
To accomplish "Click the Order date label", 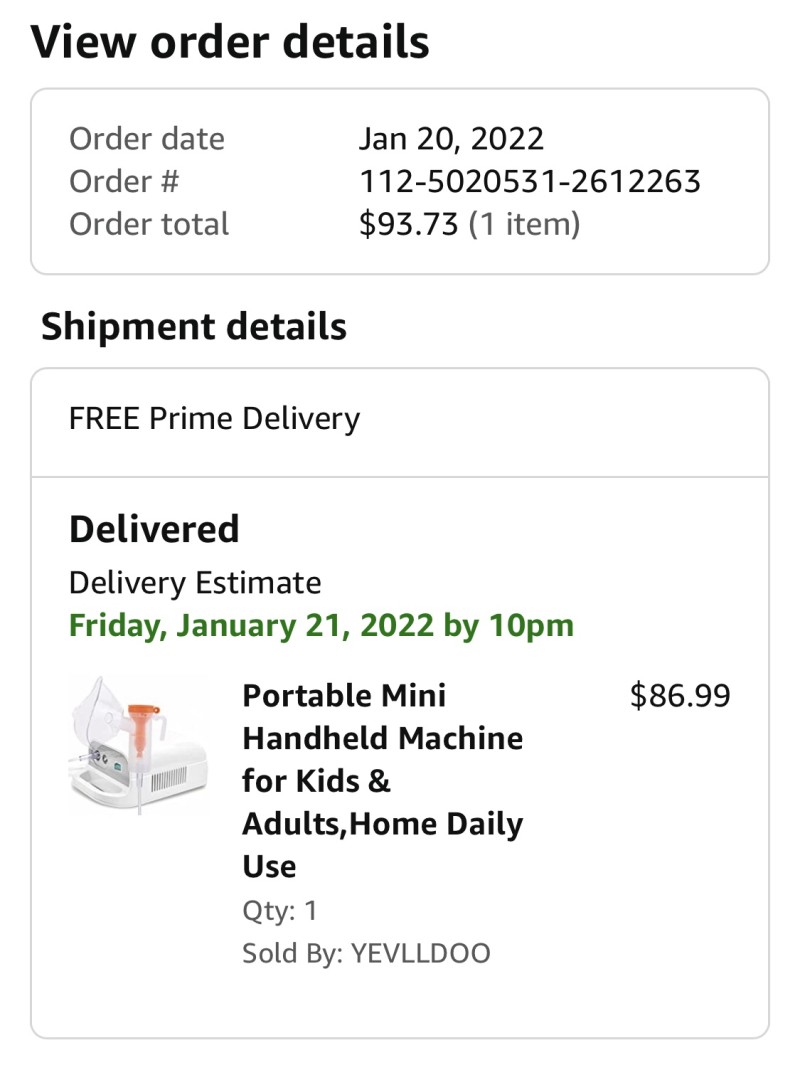I will (147, 138).
